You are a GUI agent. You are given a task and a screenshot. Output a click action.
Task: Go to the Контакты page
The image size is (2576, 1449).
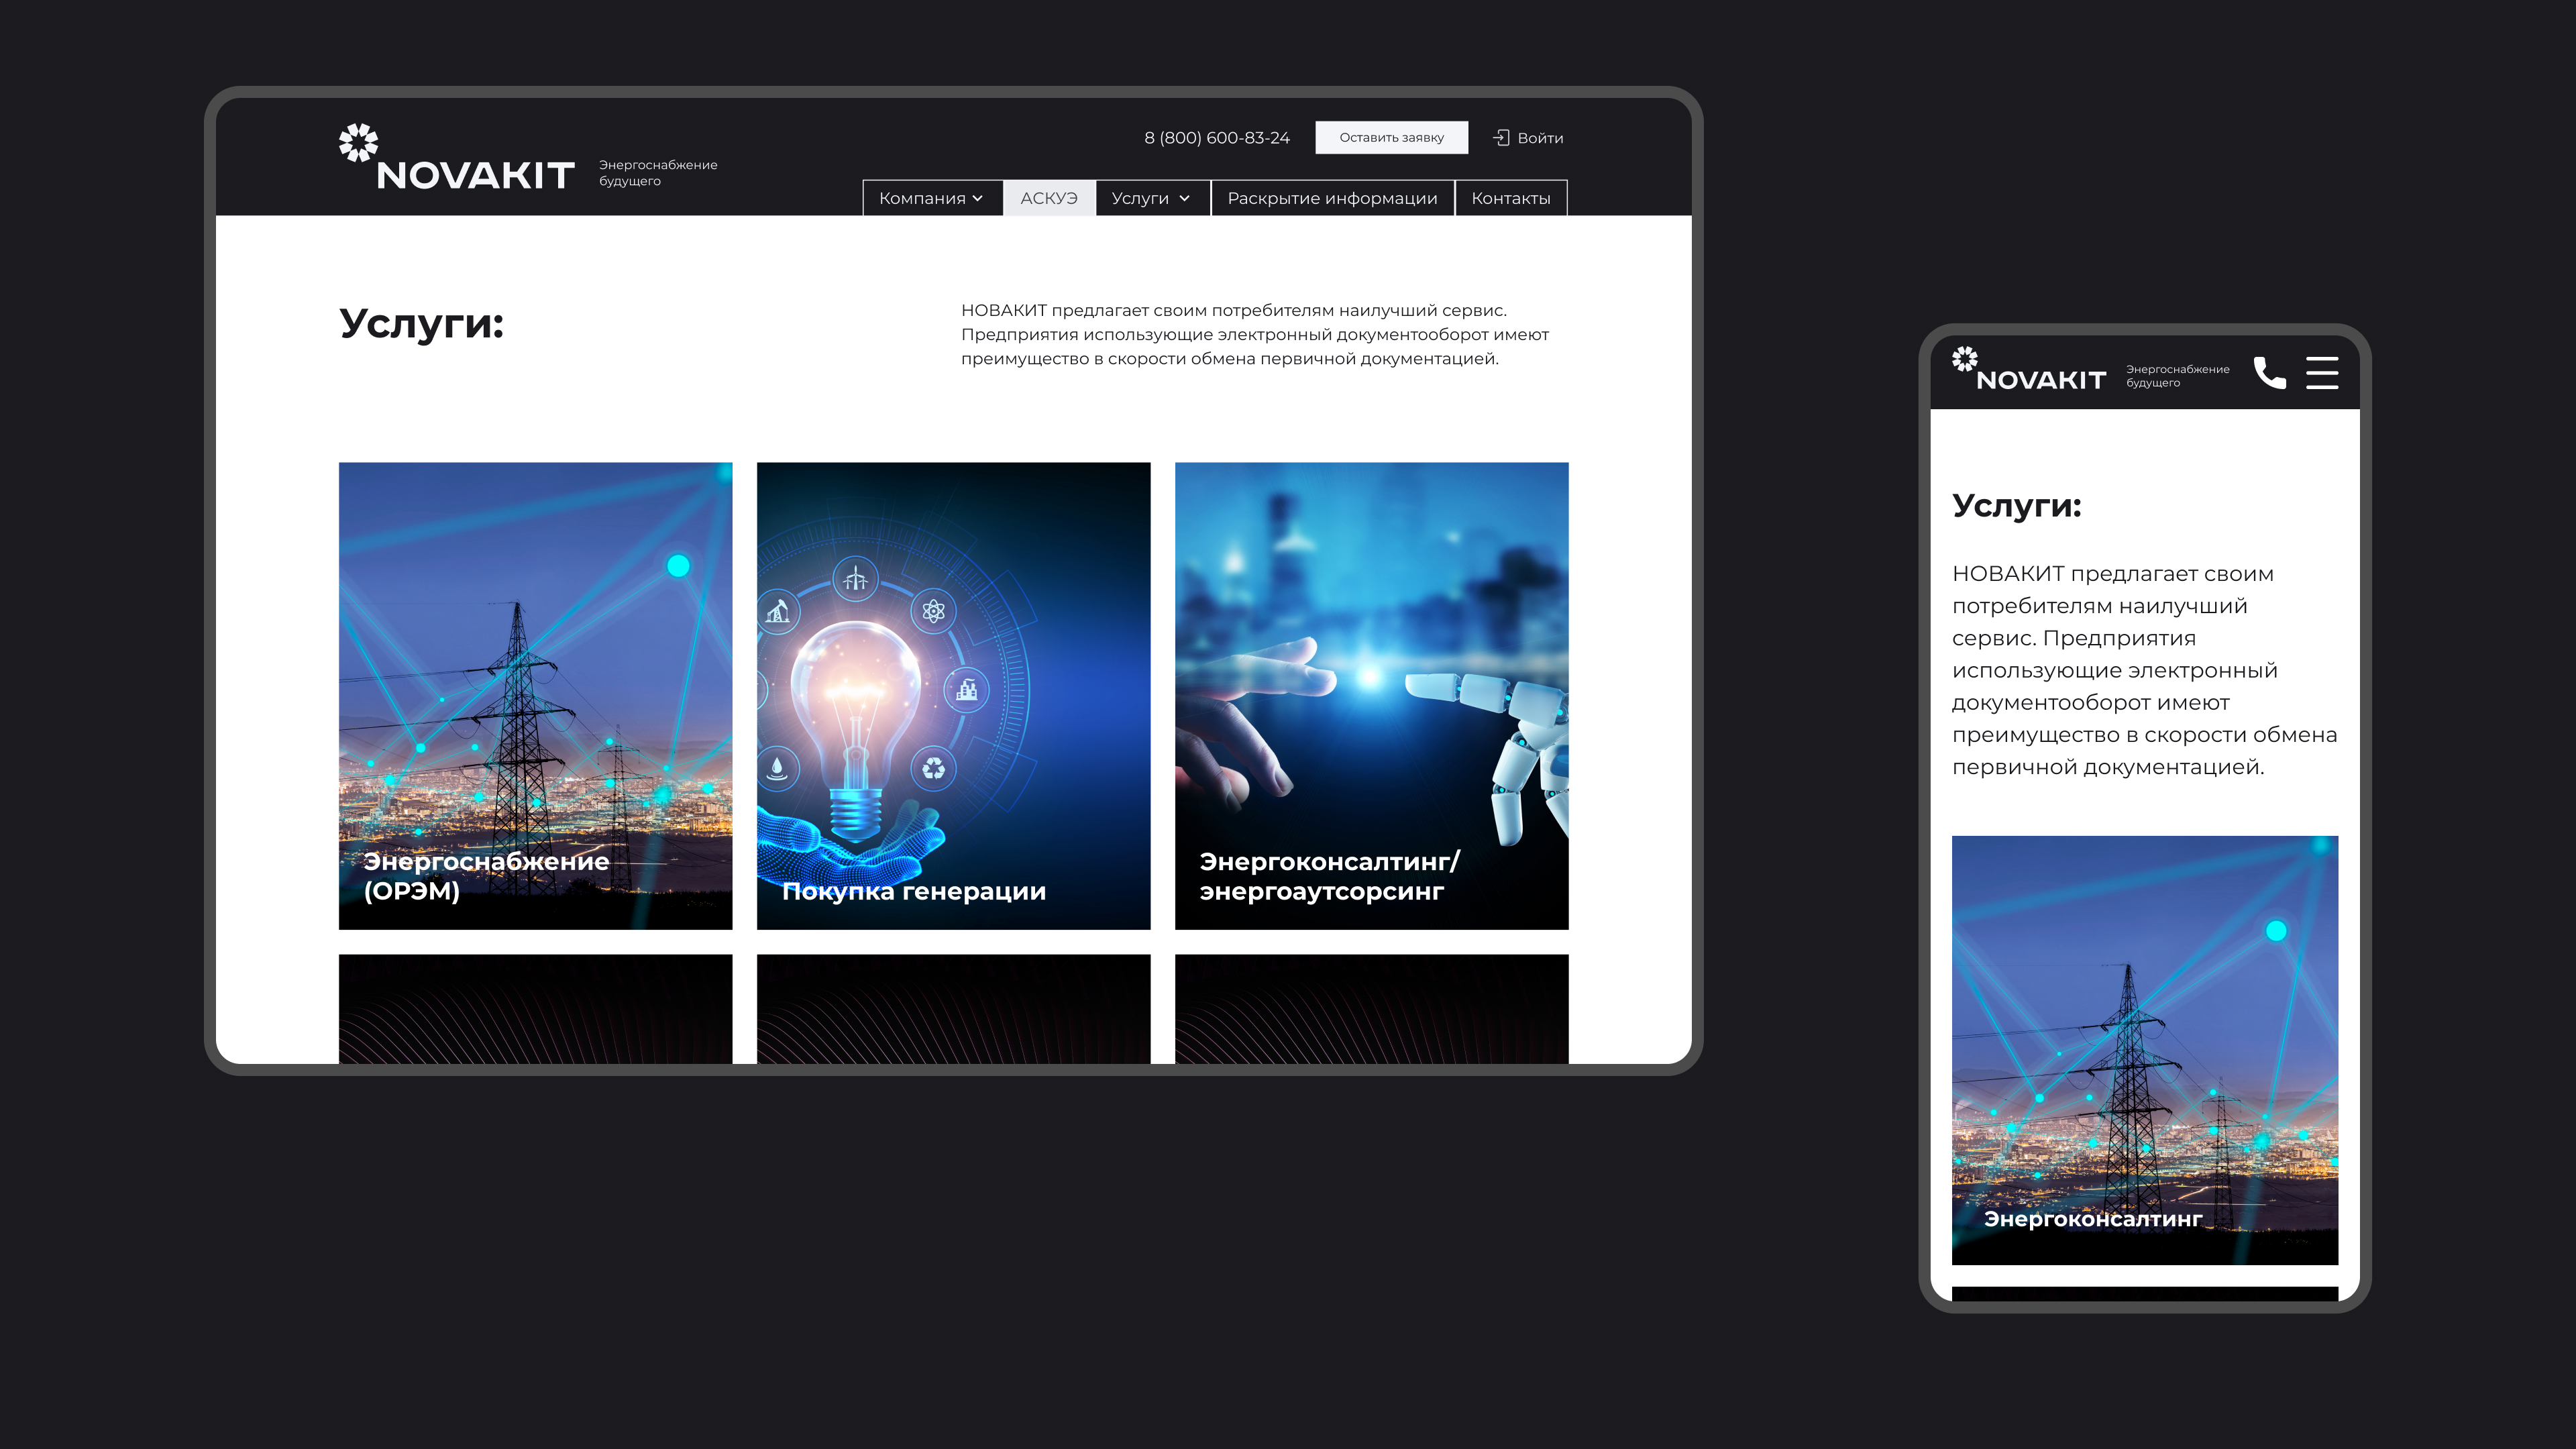(x=1511, y=198)
